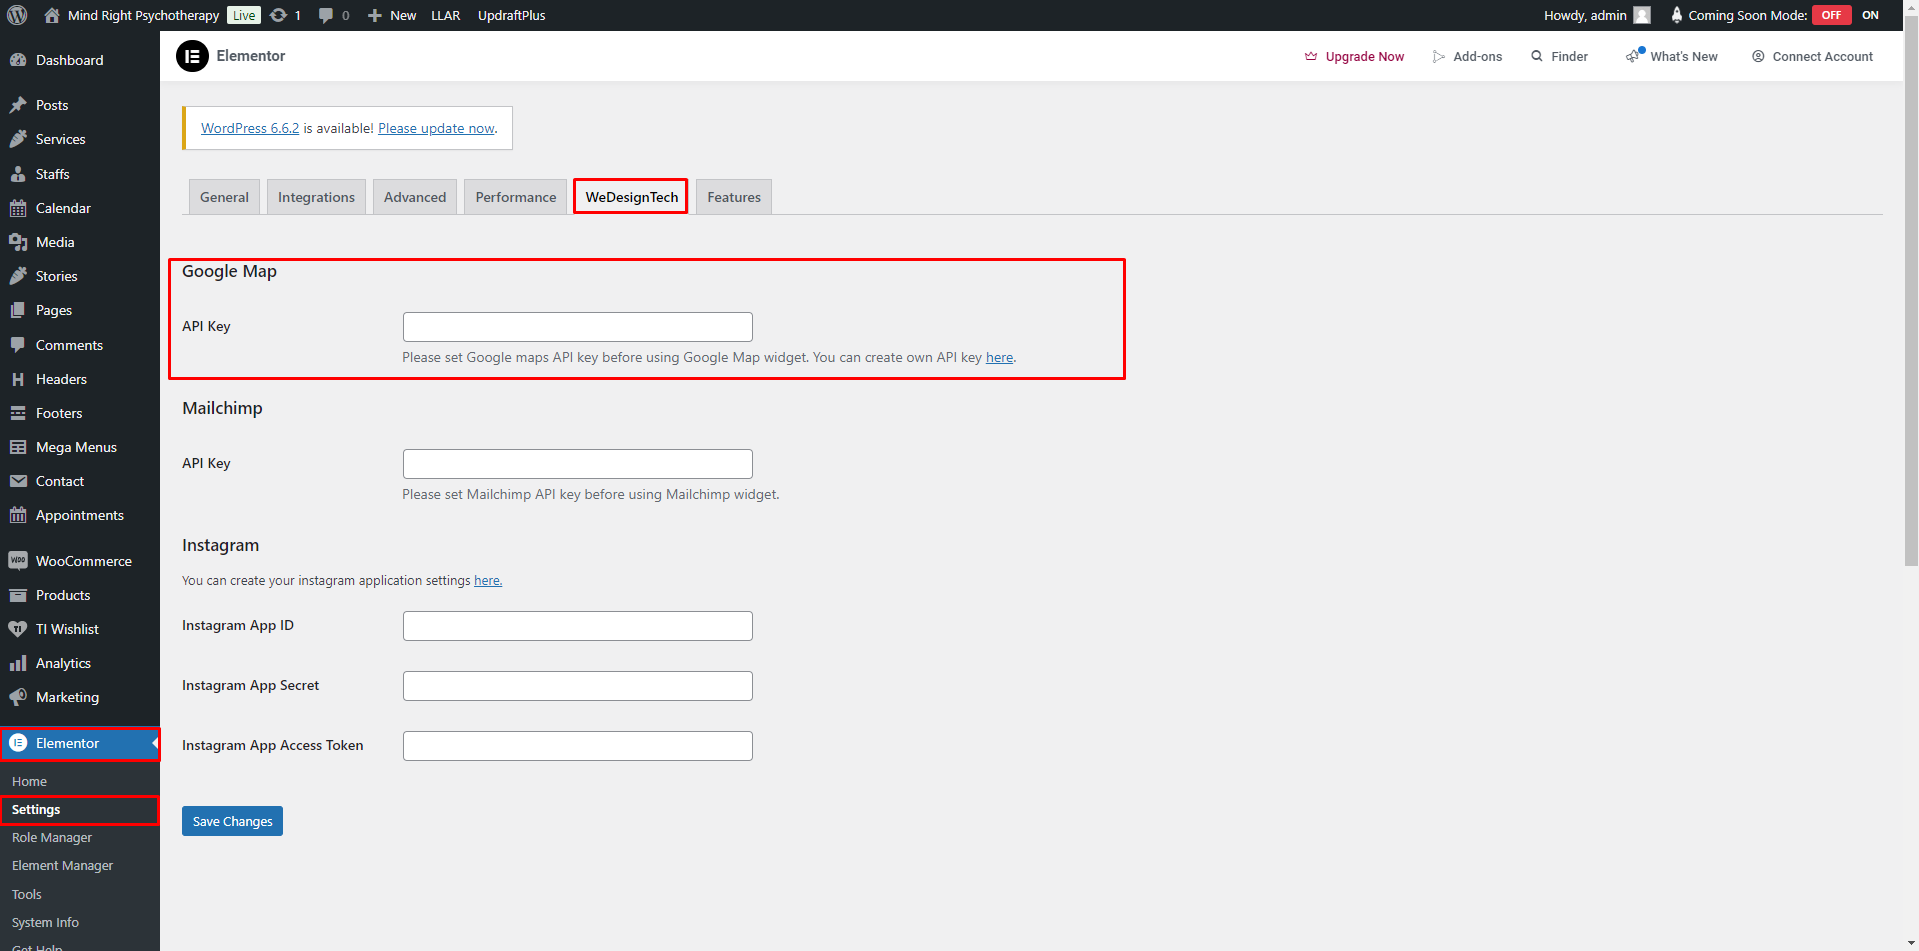The image size is (1919, 951).
Task: Visit the Mind Right Psychotherapy site
Action: (132, 15)
